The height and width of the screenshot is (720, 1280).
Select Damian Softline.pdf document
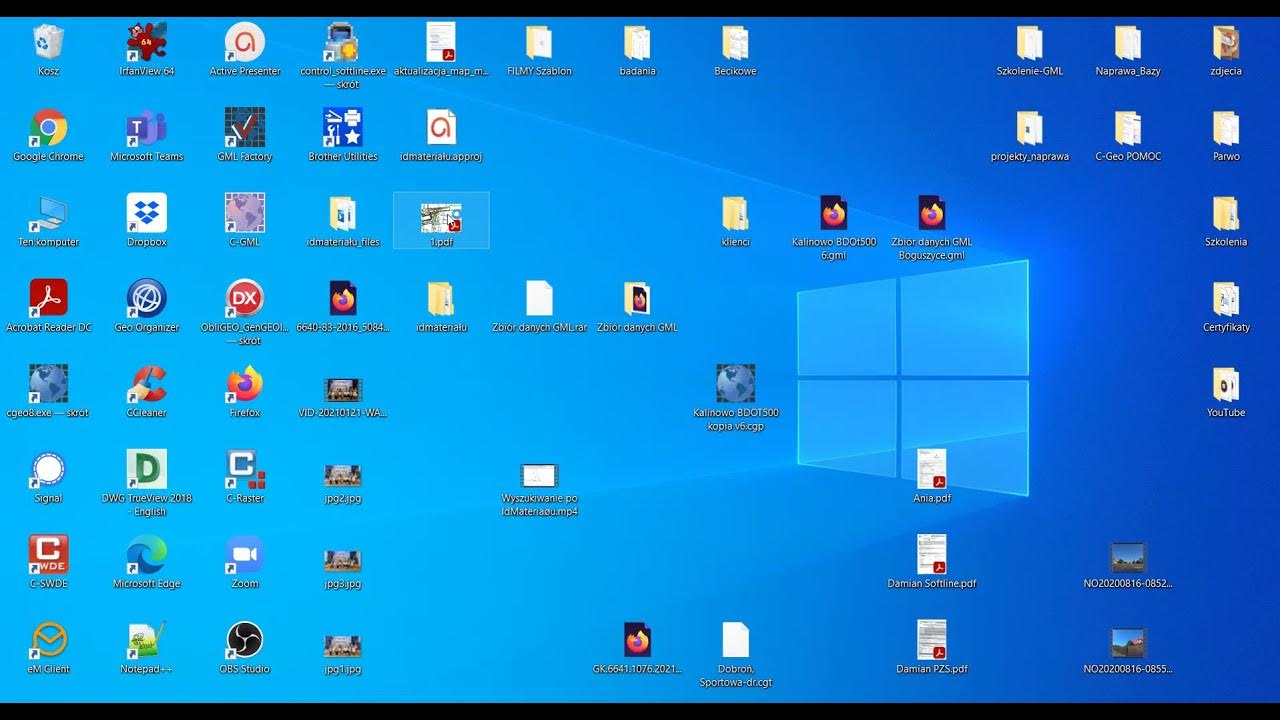point(932,554)
